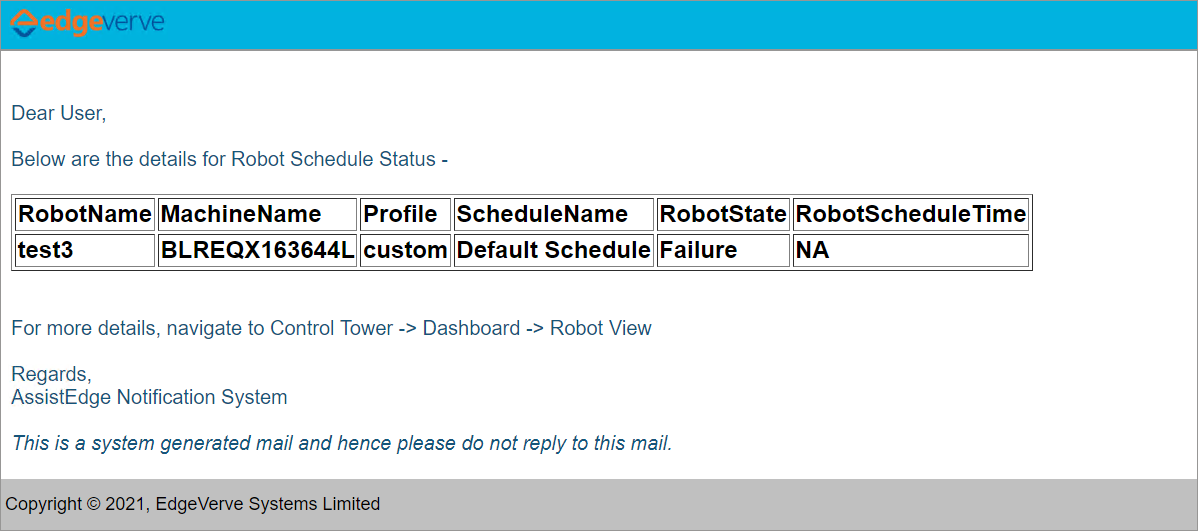
Task: Click the Robot Schedule Status intro text
Action: tap(229, 160)
